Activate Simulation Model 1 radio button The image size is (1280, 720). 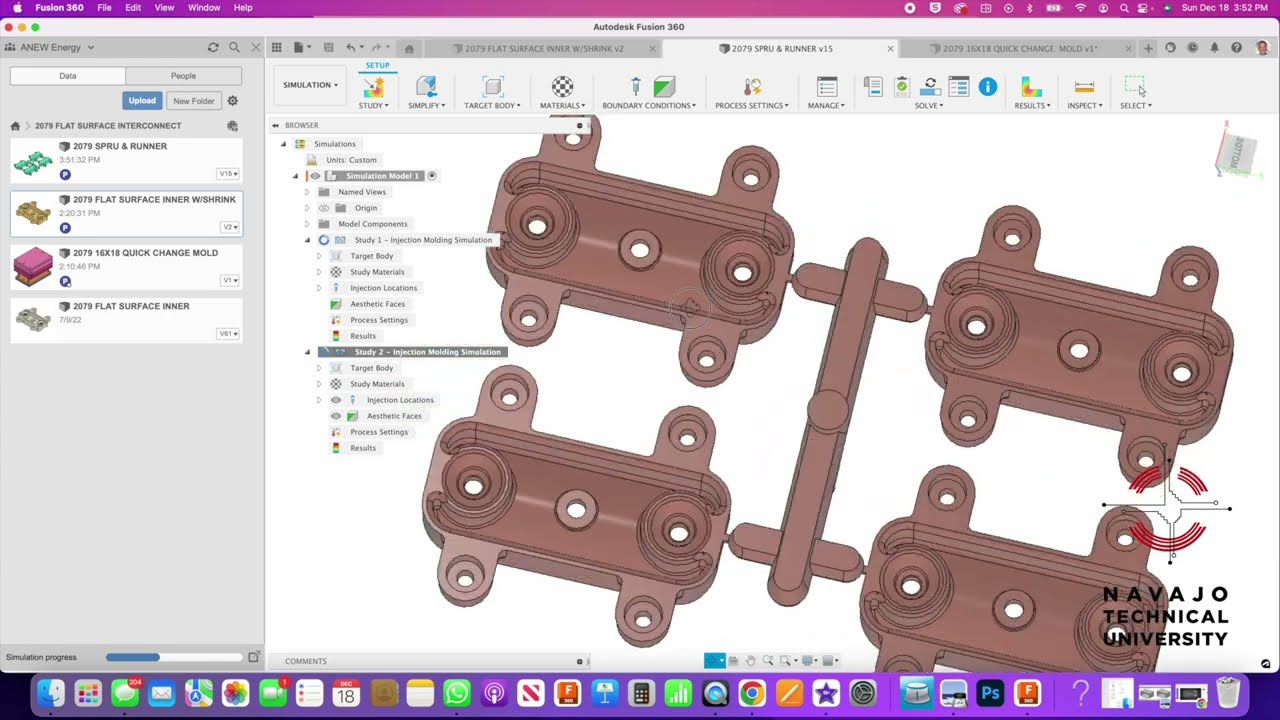point(432,176)
